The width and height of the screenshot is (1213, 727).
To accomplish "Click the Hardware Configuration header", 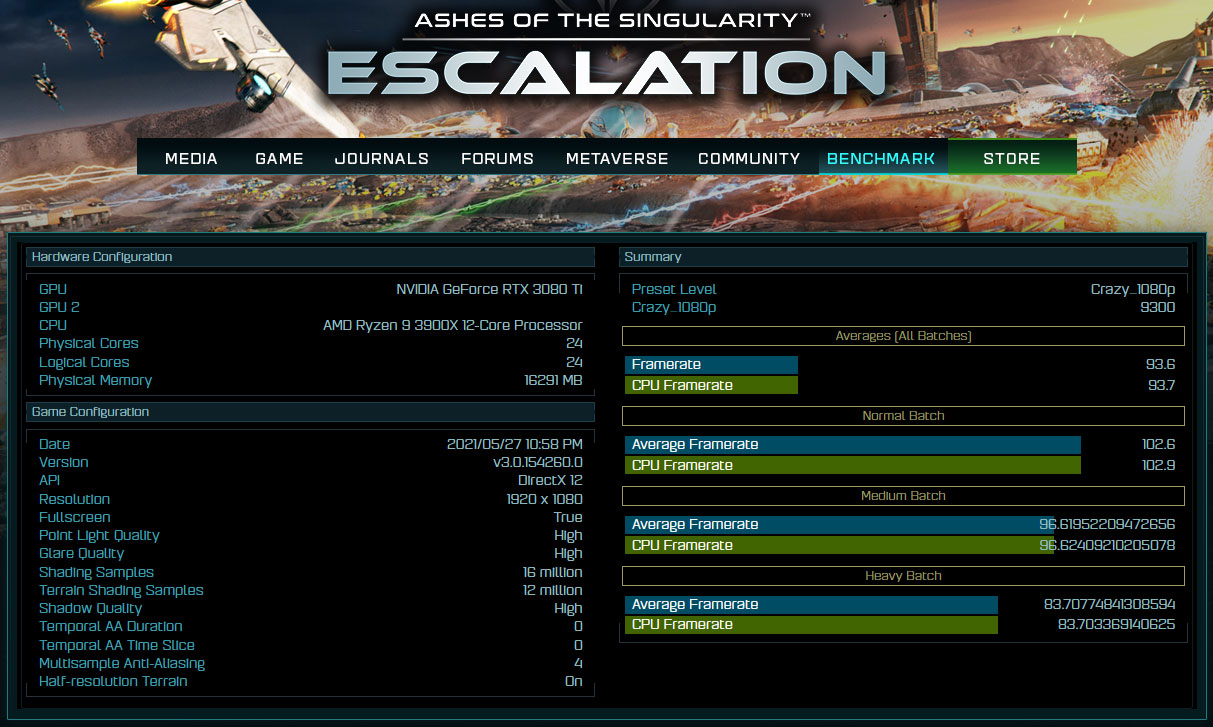I will [x=310, y=257].
